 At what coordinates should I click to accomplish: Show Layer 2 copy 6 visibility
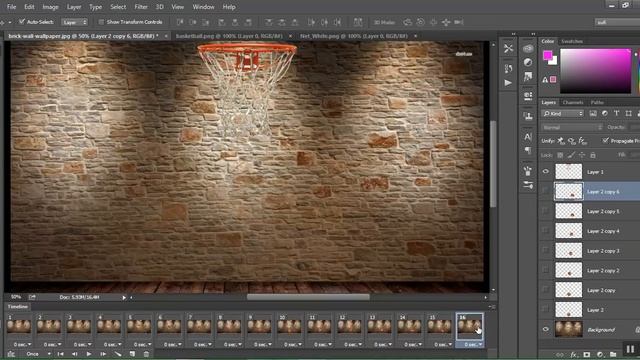(x=546, y=191)
